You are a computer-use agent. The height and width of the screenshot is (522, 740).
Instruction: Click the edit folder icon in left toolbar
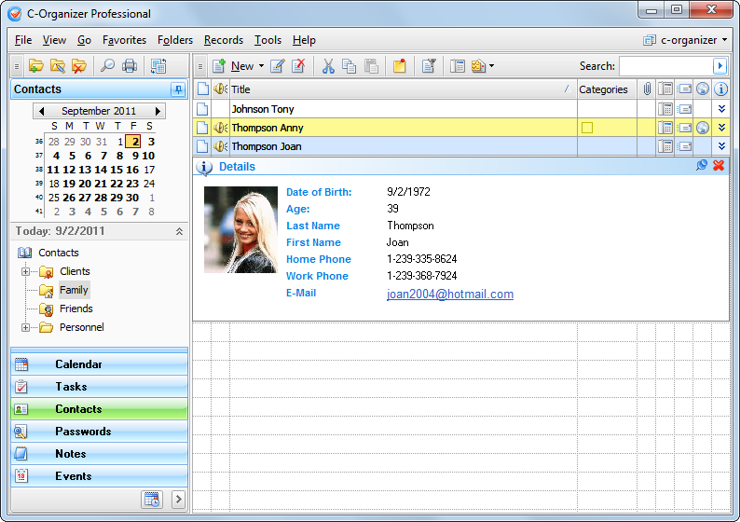coord(58,66)
